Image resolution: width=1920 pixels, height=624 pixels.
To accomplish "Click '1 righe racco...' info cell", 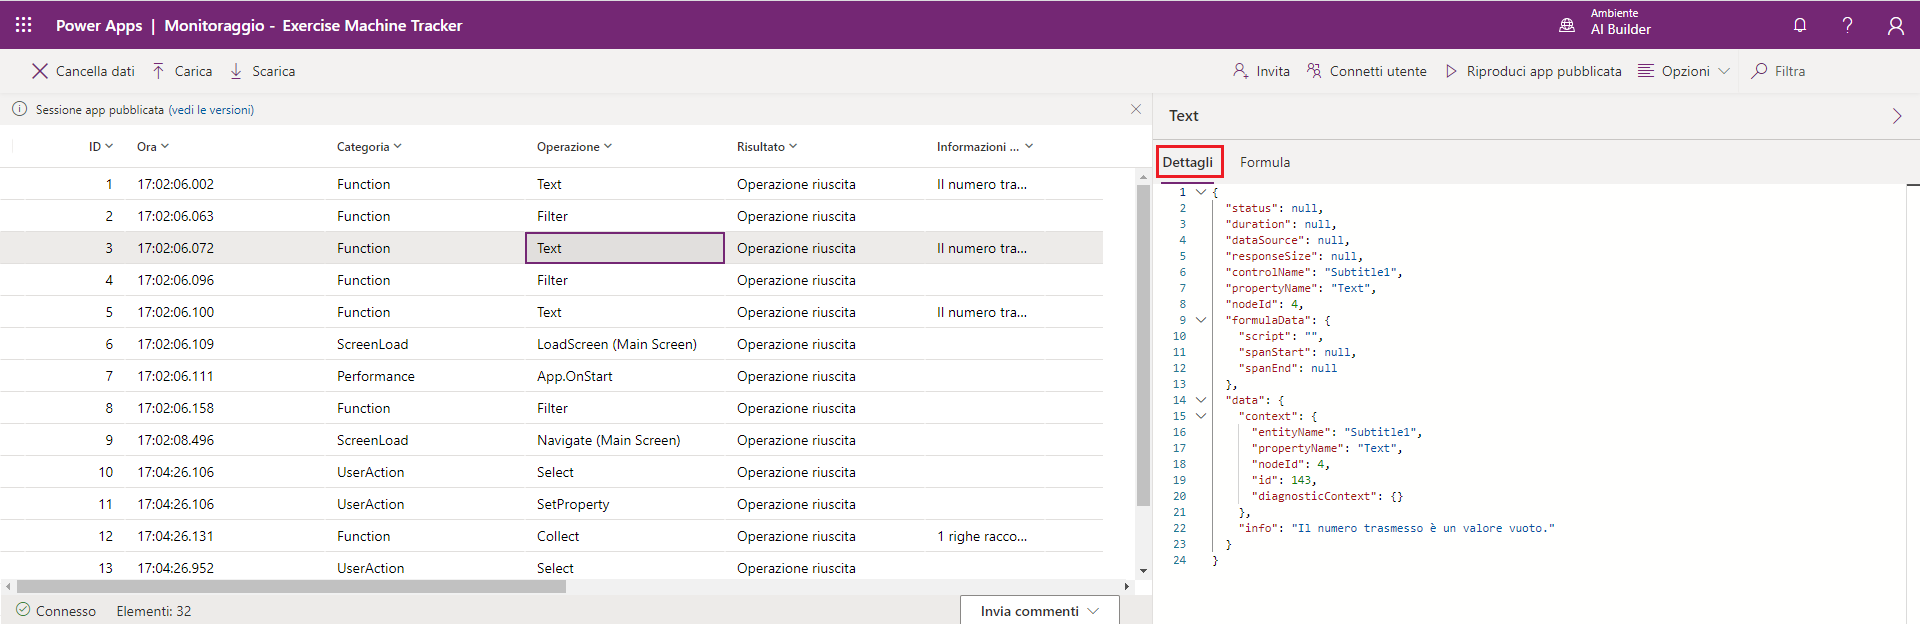I will click(x=982, y=536).
